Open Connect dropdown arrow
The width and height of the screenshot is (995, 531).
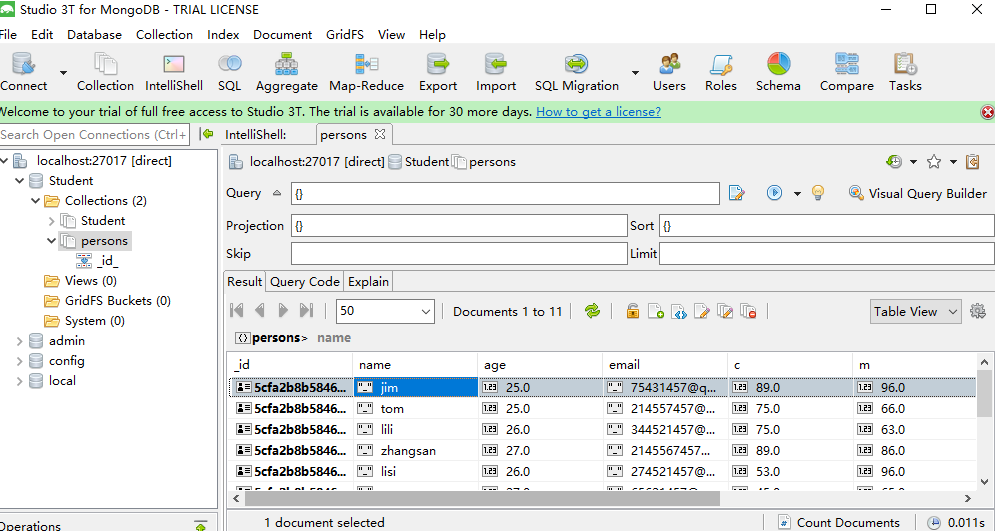tap(63, 72)
